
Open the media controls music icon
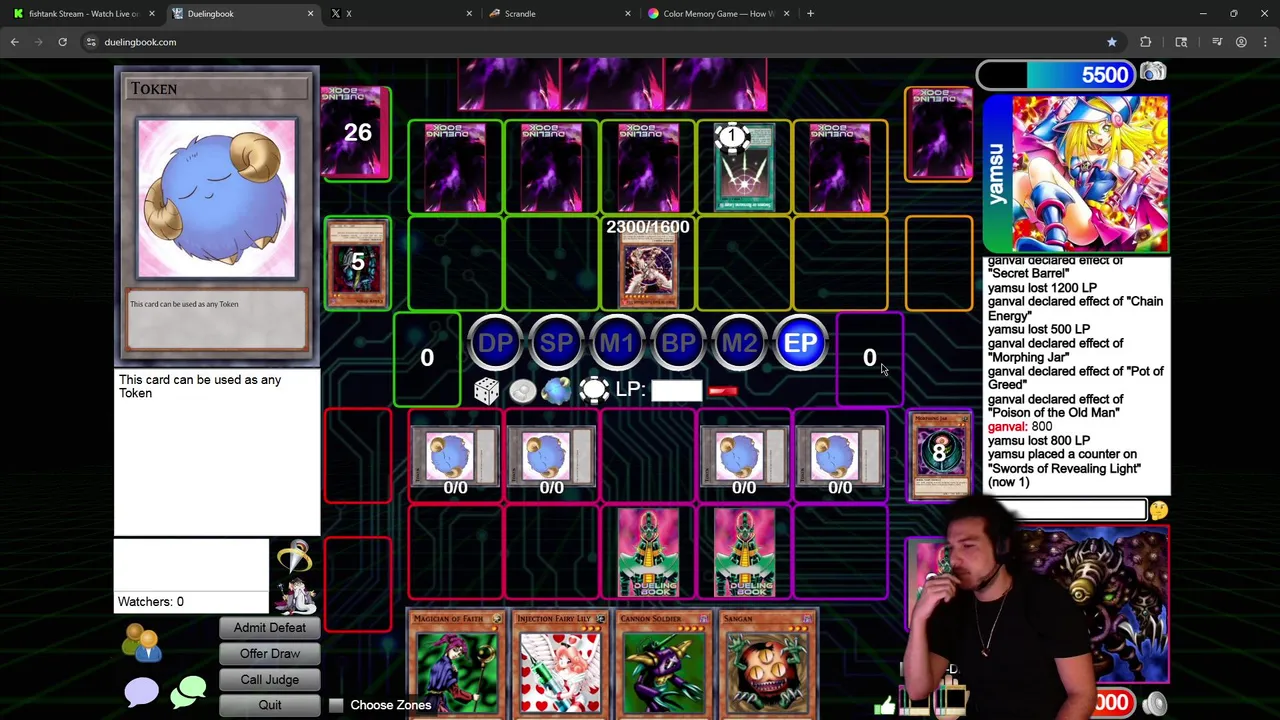[x=1217, y=42]
